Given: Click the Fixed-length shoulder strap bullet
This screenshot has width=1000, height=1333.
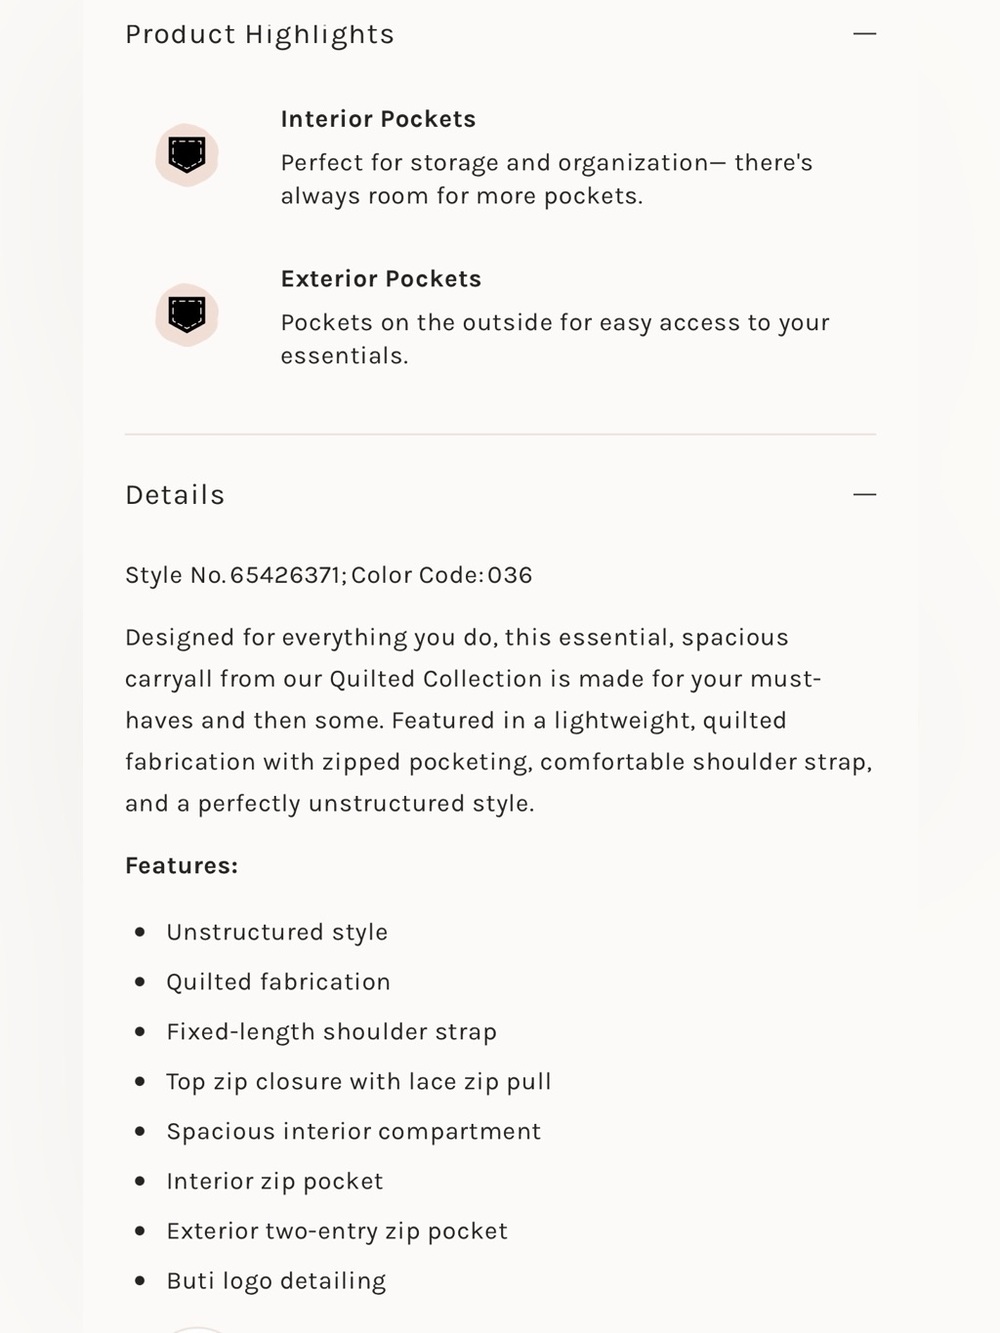Looking at the screenshot, I should (x=331, y=1032).
